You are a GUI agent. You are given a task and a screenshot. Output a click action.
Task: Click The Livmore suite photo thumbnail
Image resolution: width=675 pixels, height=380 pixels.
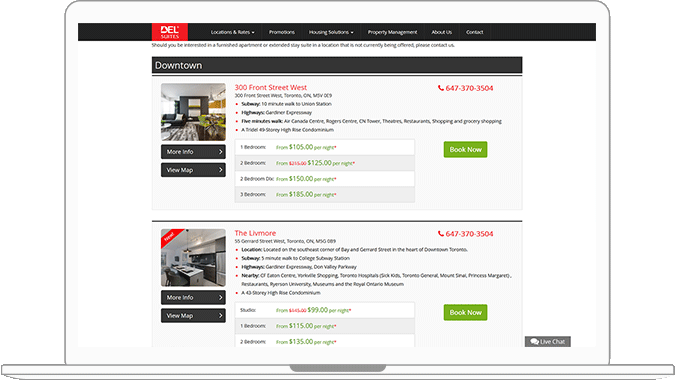(x=193, y=258)
